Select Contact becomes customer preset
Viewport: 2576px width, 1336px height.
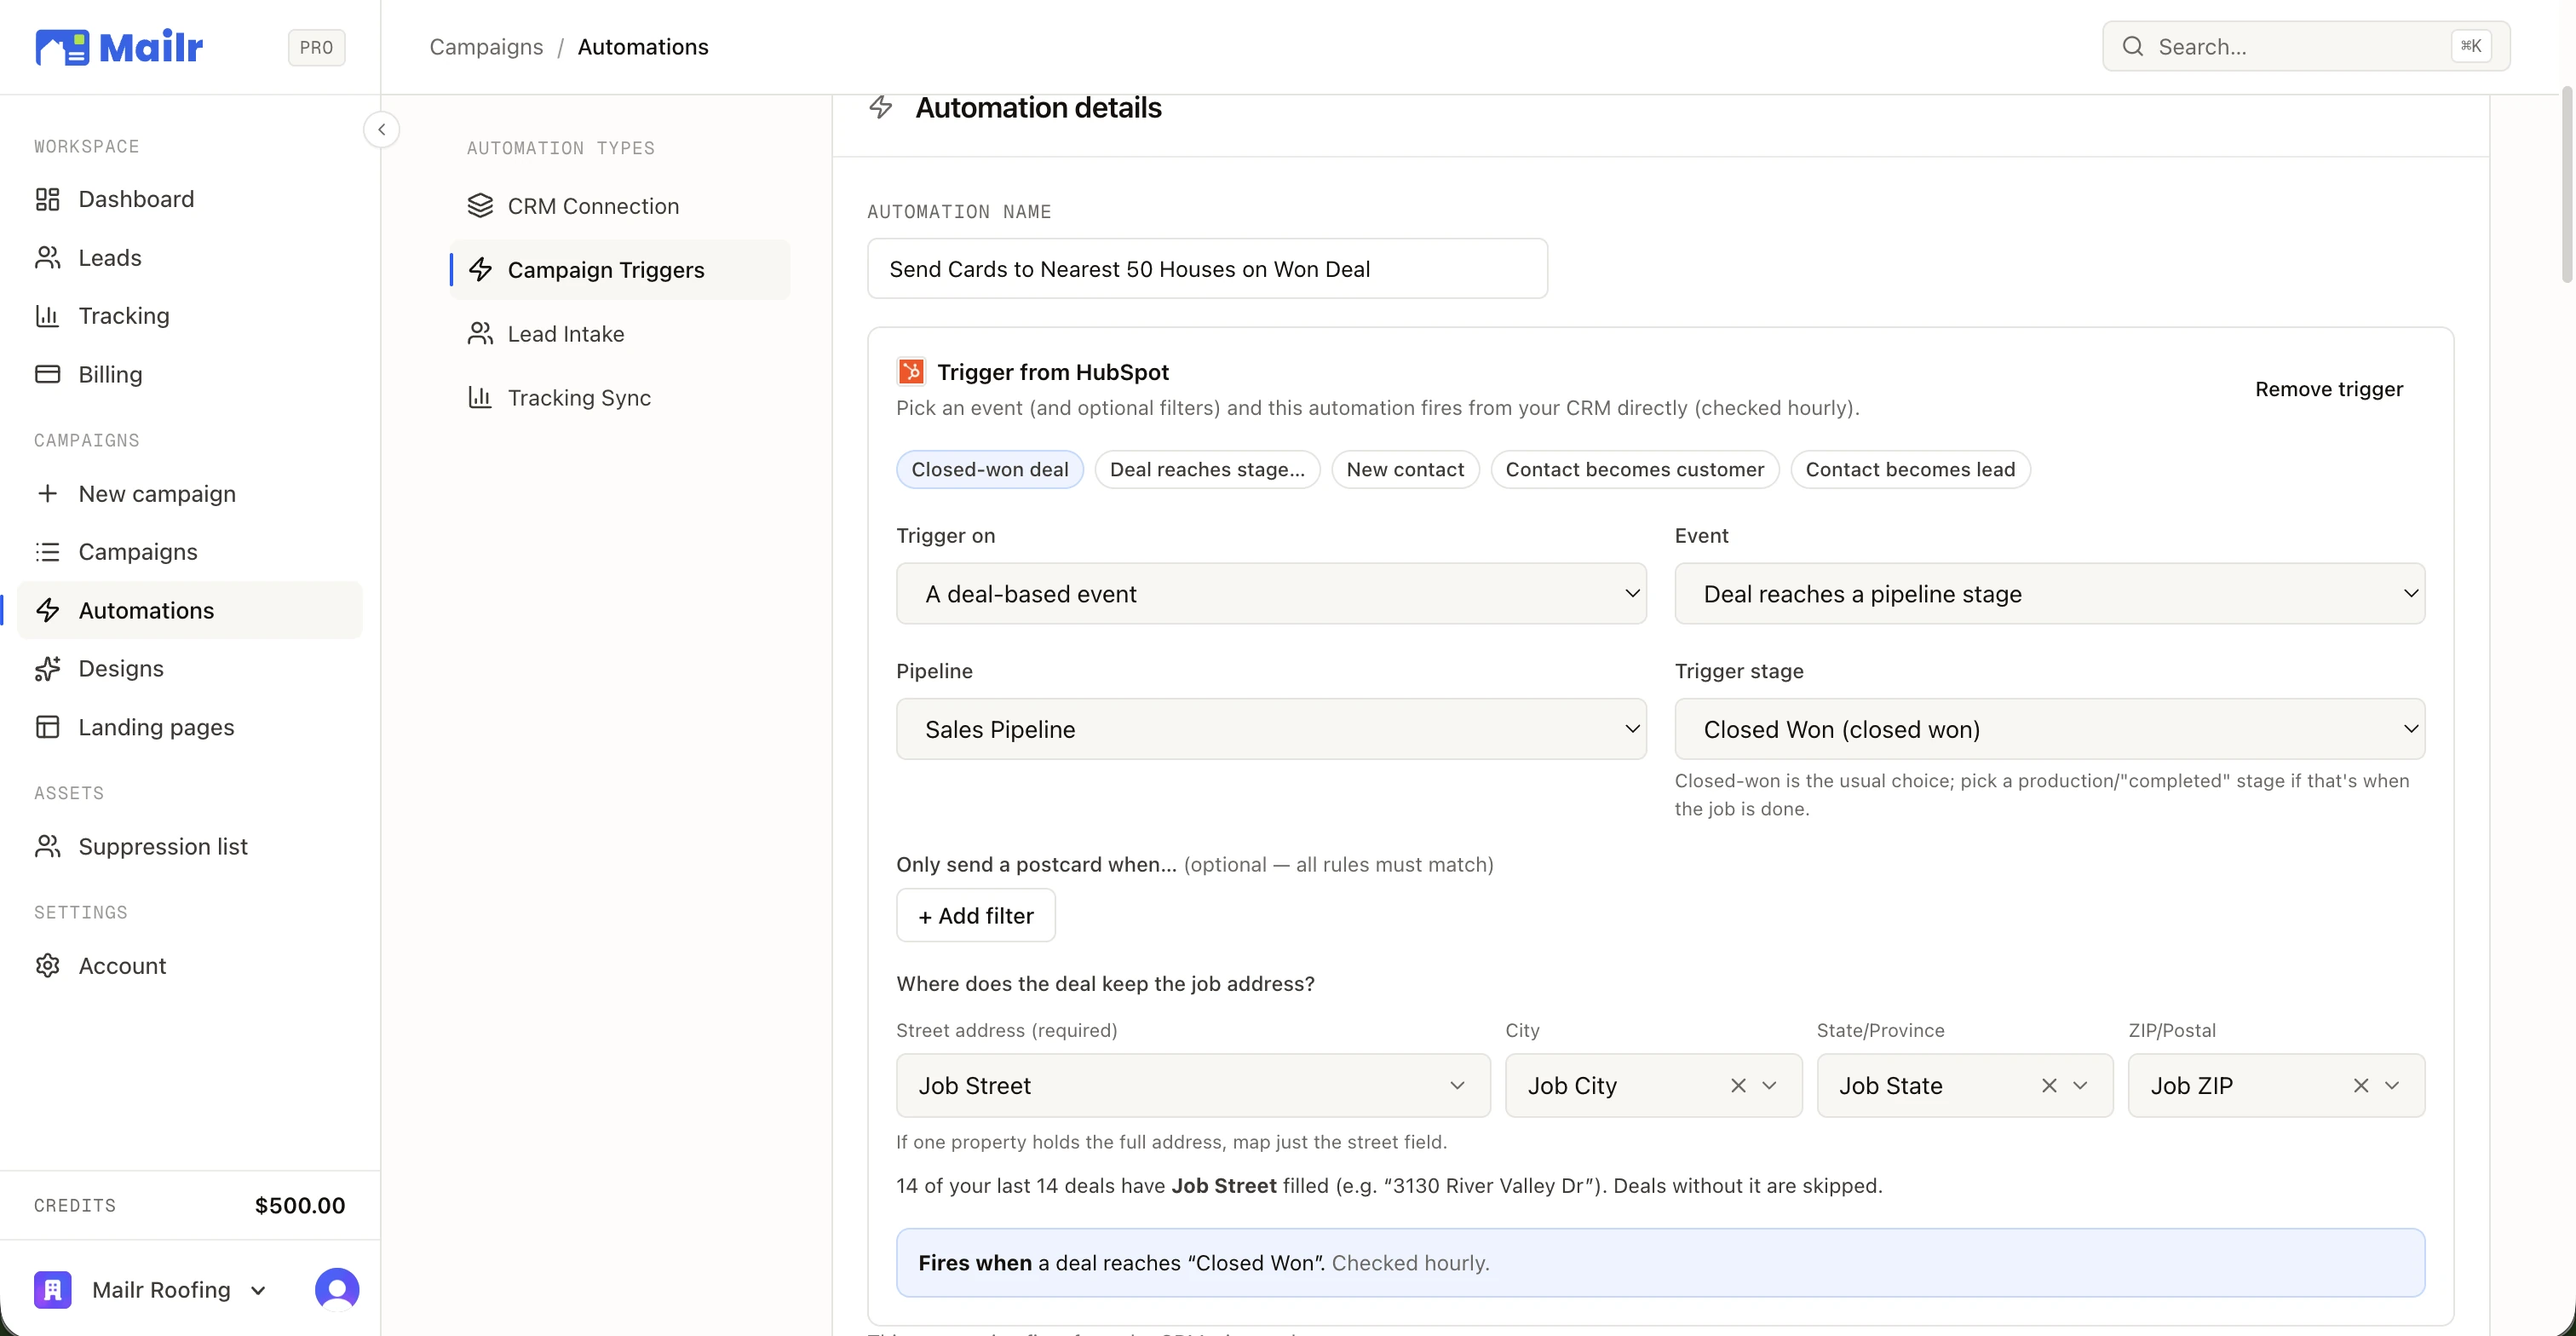(1634, 470)
